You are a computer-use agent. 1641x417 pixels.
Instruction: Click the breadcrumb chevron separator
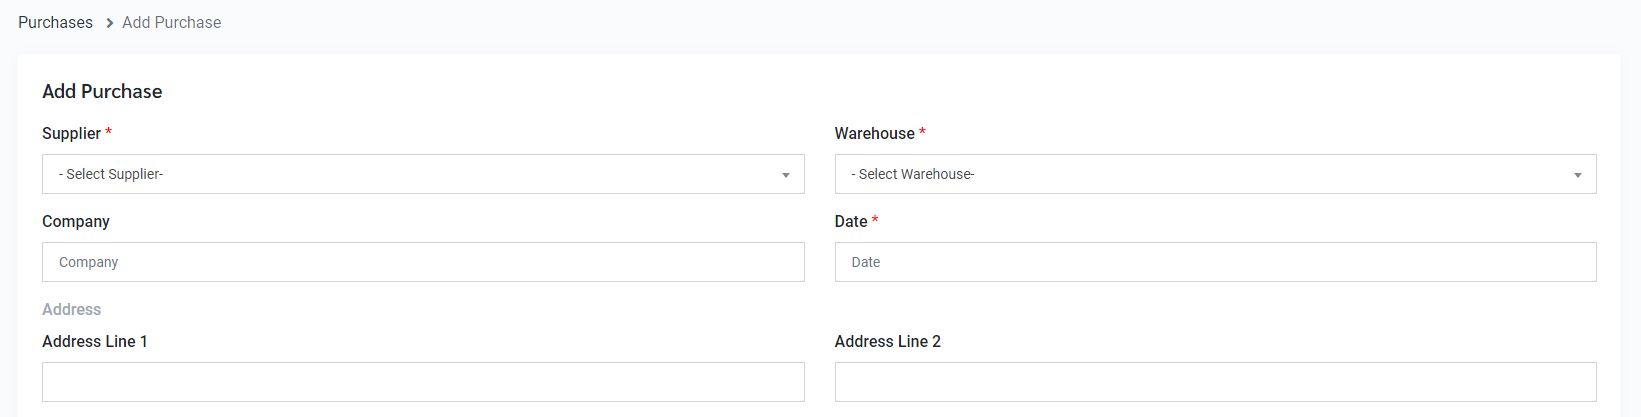pos(109,23)
